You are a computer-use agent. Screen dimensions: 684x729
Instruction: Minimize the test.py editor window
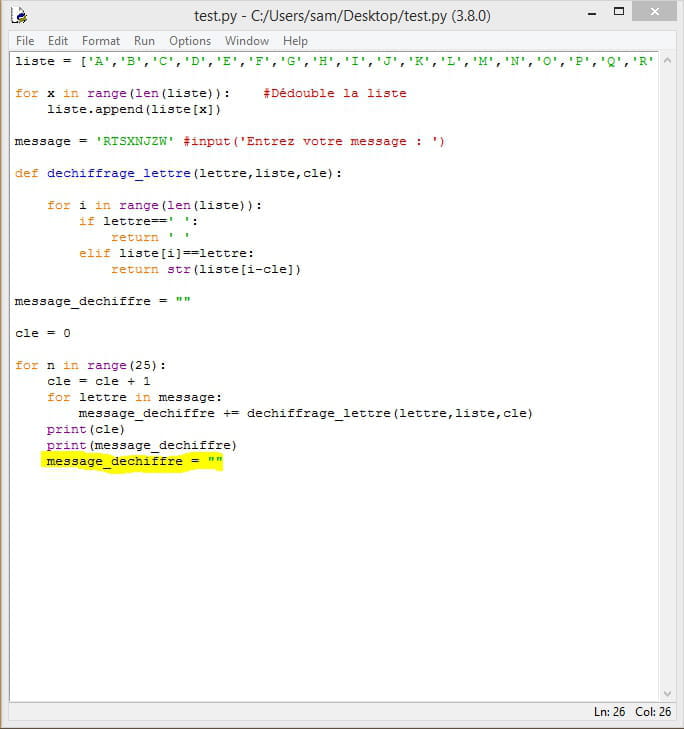tap(592, 13)
